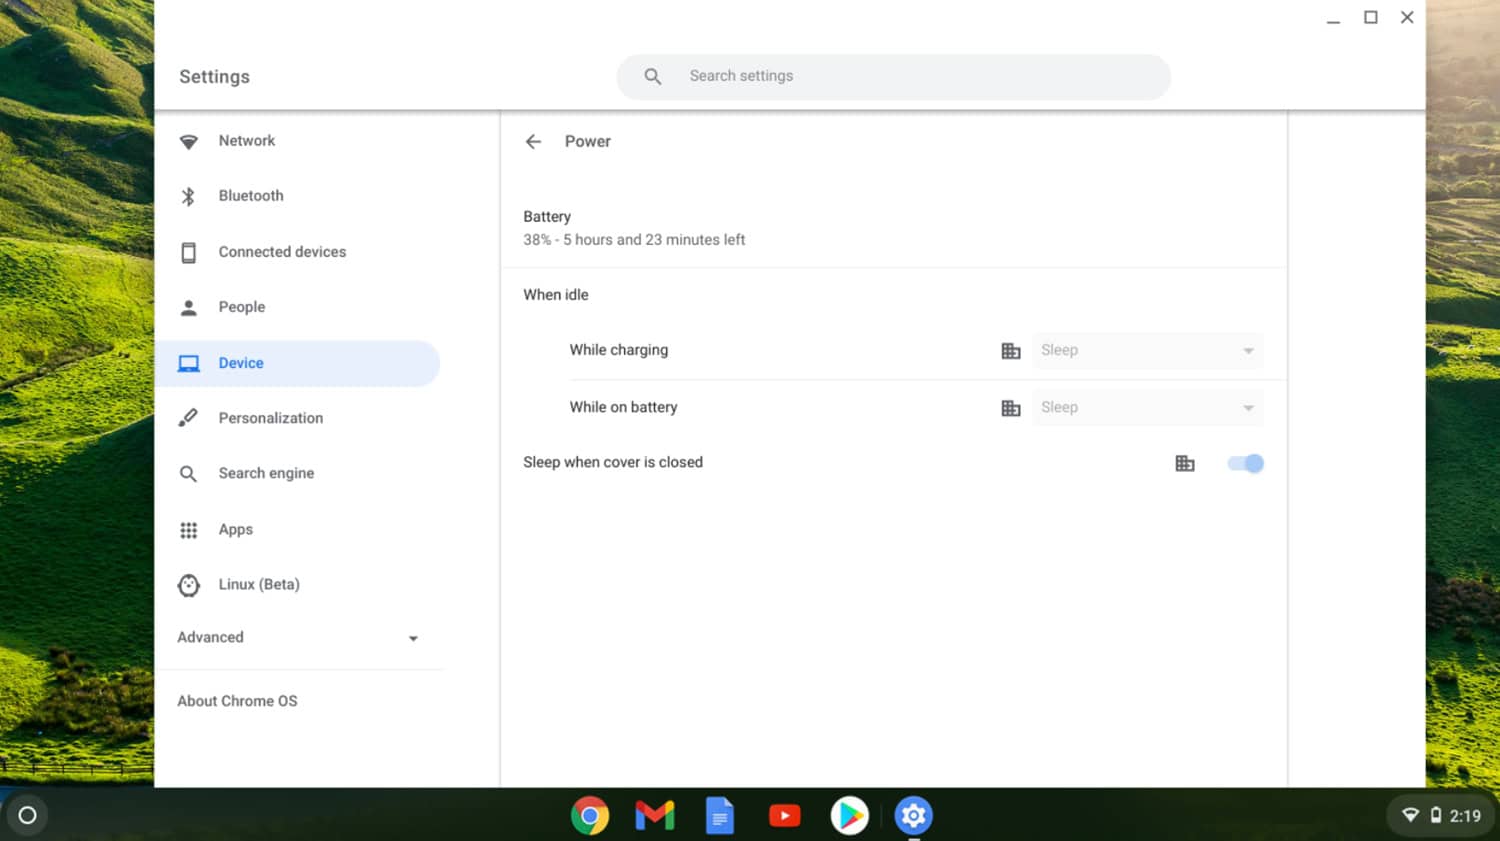Go back using the Power page arrow
The width and height of the screenshot is (1500, 841).
tap(533, 142)
